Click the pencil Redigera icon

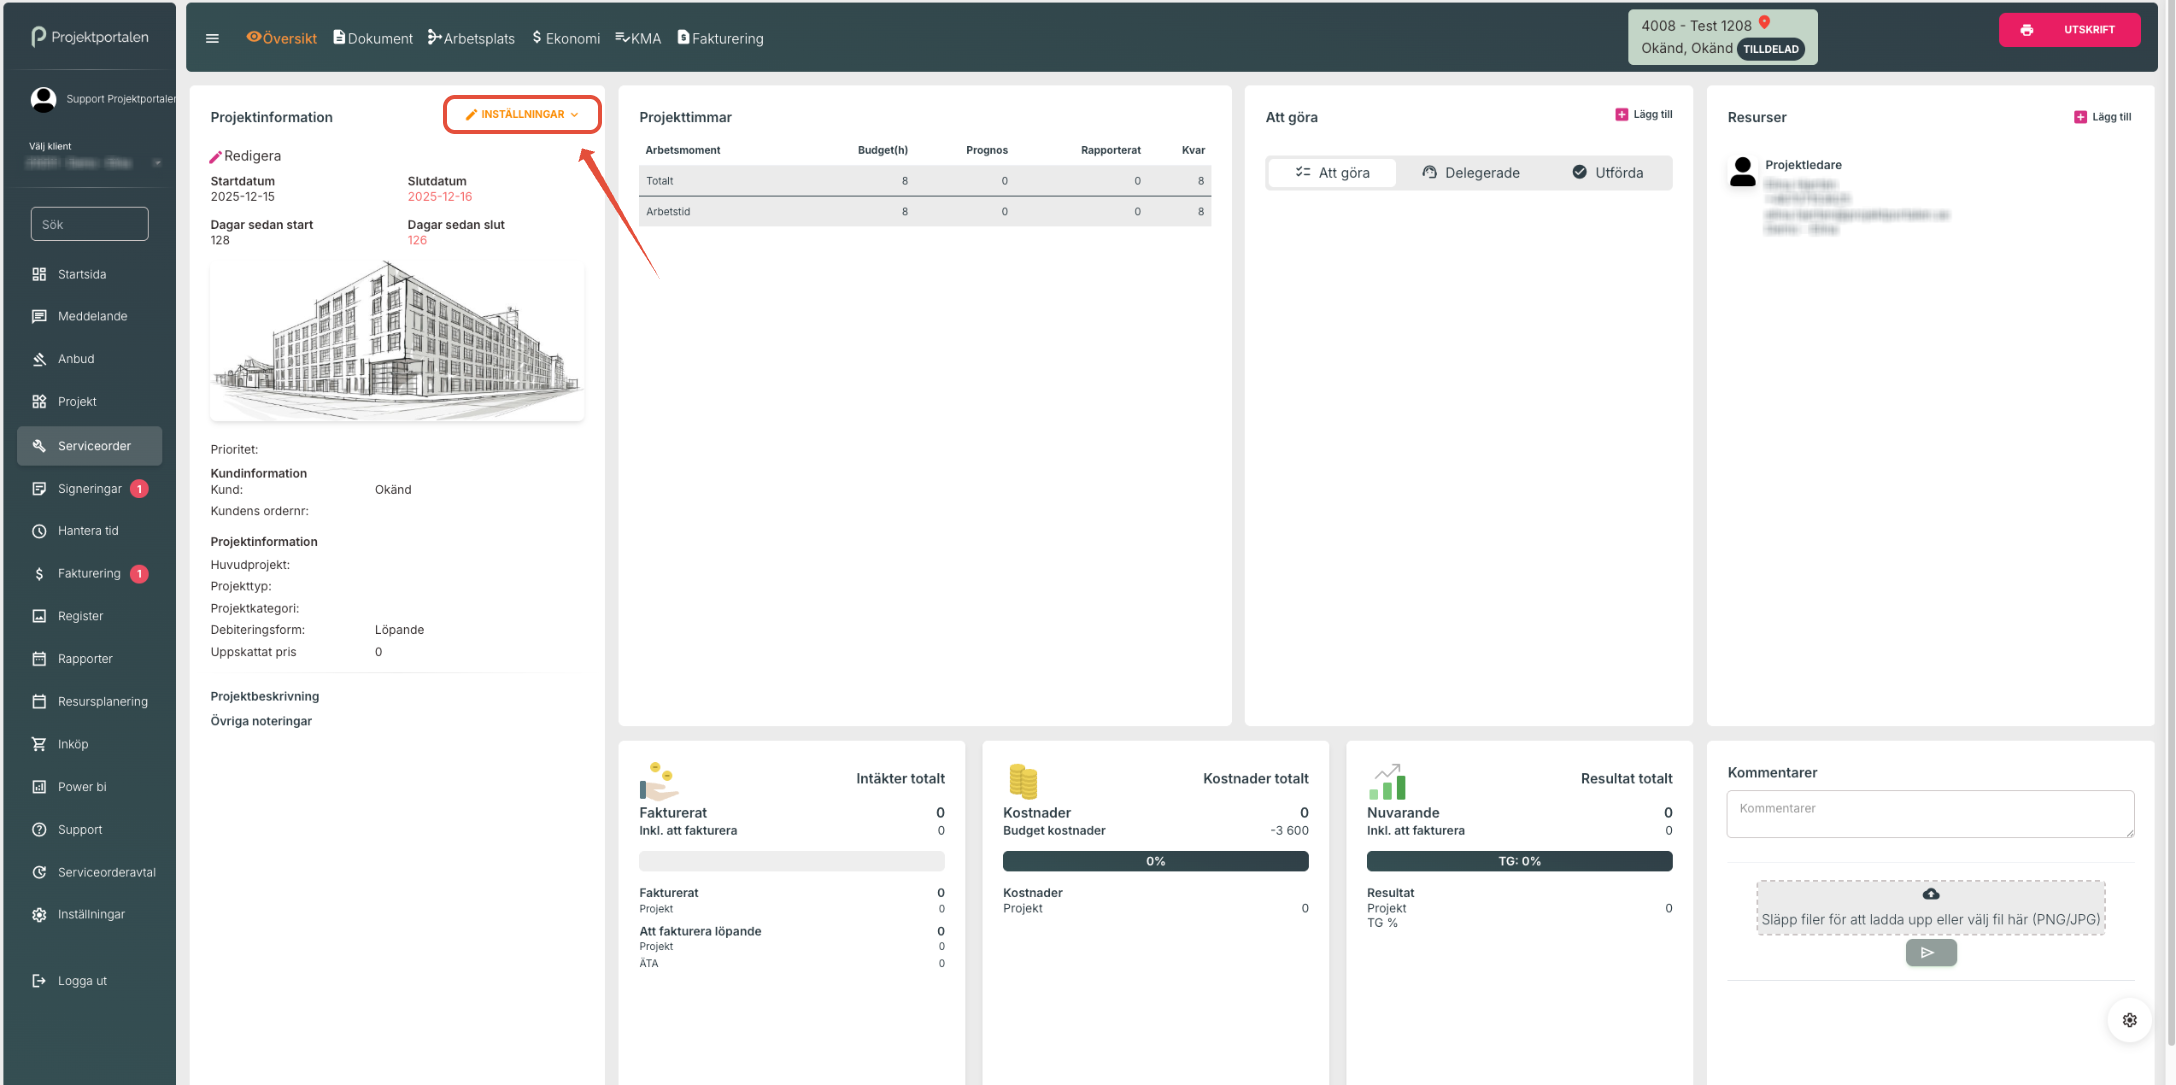(x=215, y=157)
